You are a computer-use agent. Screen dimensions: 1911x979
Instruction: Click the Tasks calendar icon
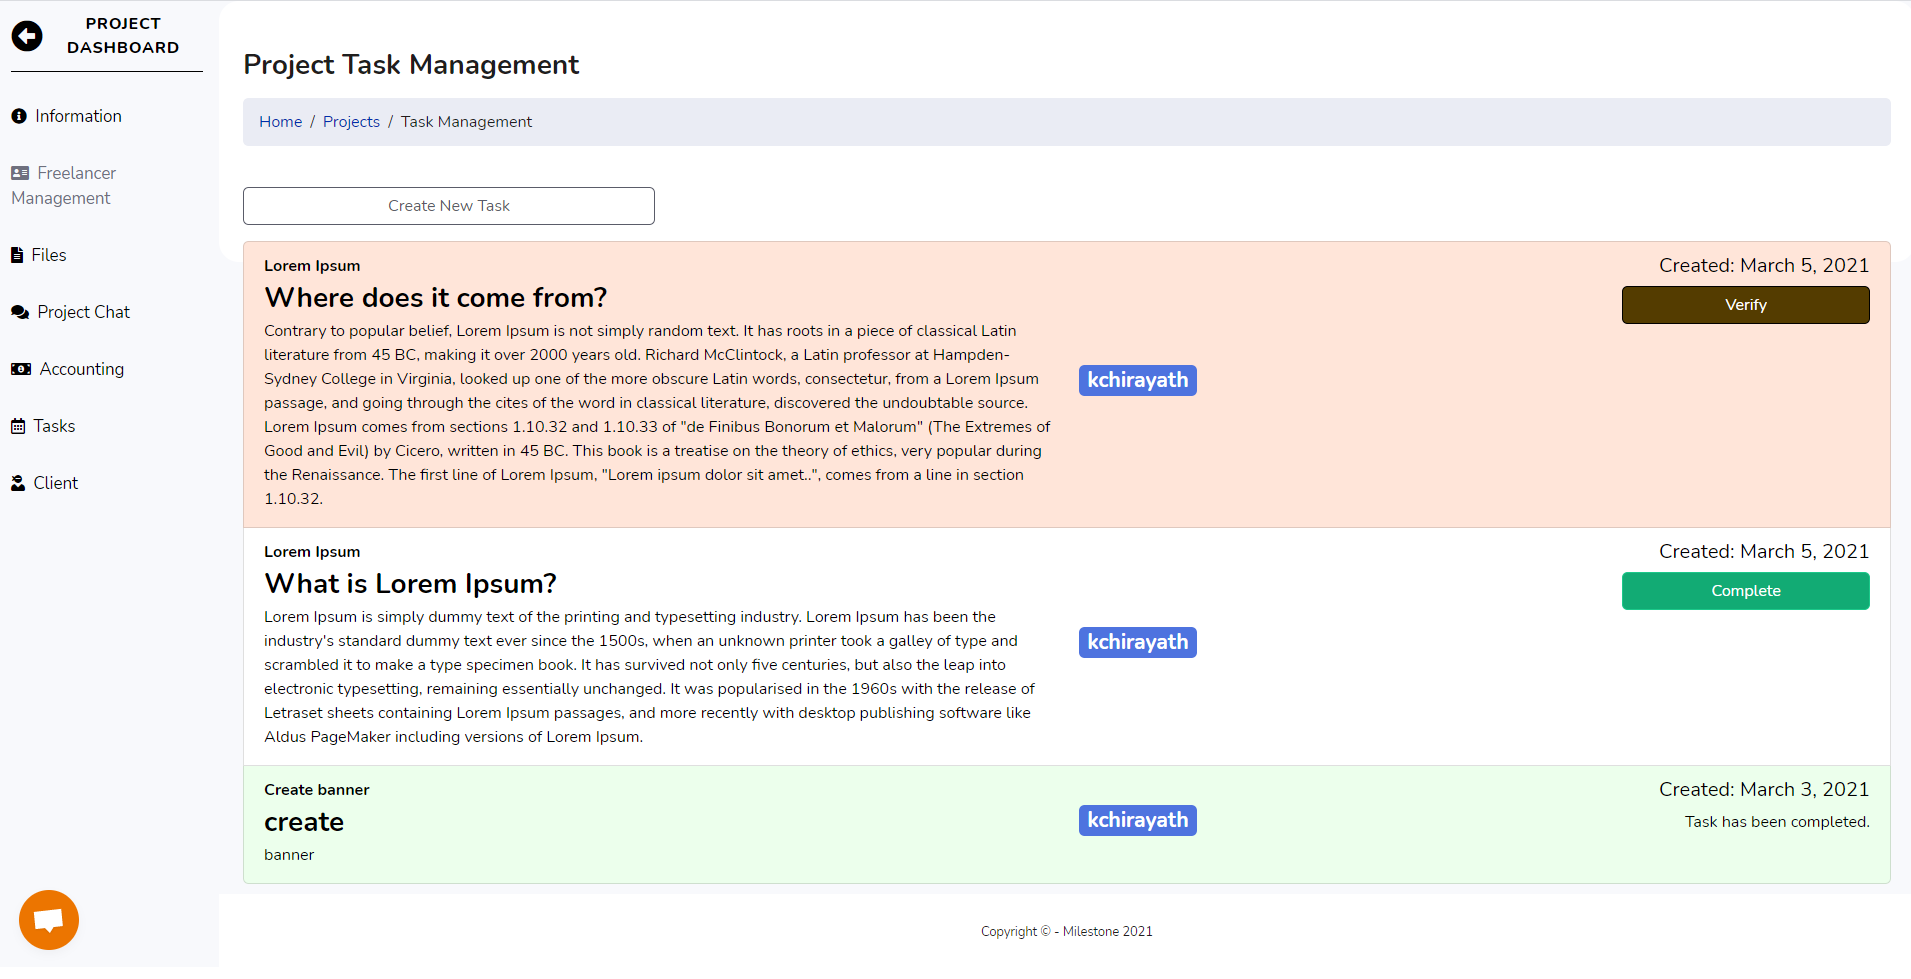point(18,426)
